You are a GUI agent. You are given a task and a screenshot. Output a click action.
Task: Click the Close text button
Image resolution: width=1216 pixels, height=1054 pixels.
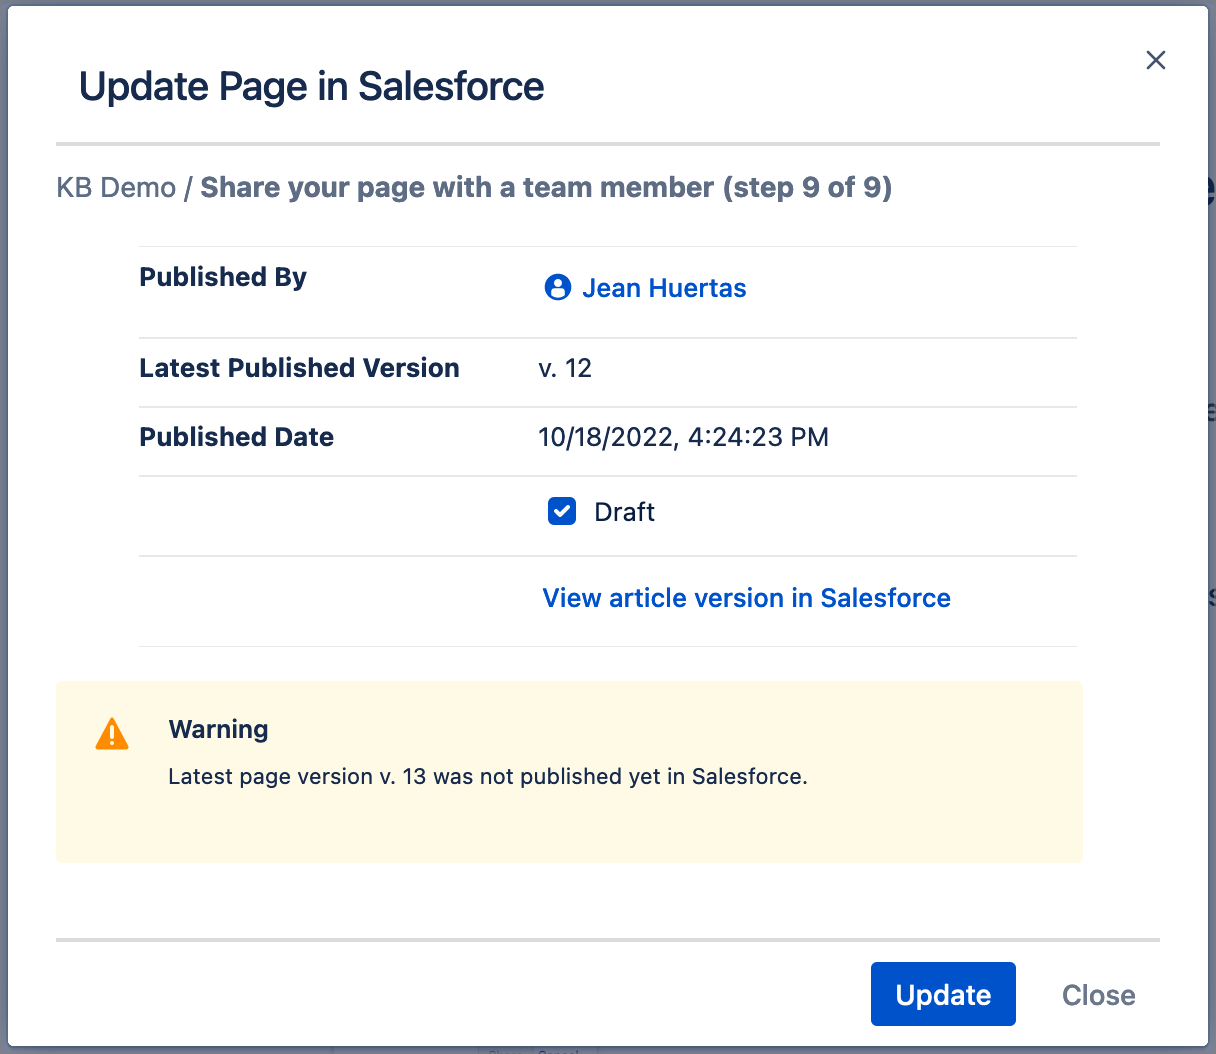1098,995
